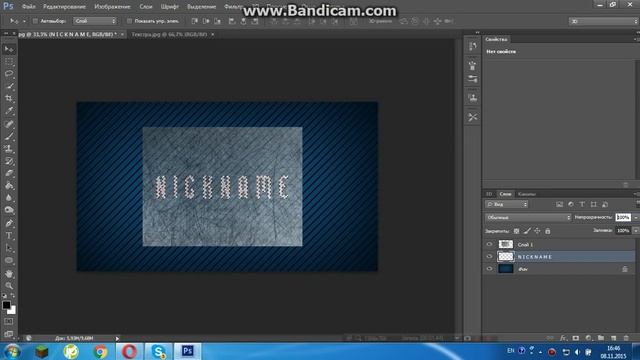Screen dimensions: 640x360
Task: Toggle lock position
Action: click(x=537, y=231)
